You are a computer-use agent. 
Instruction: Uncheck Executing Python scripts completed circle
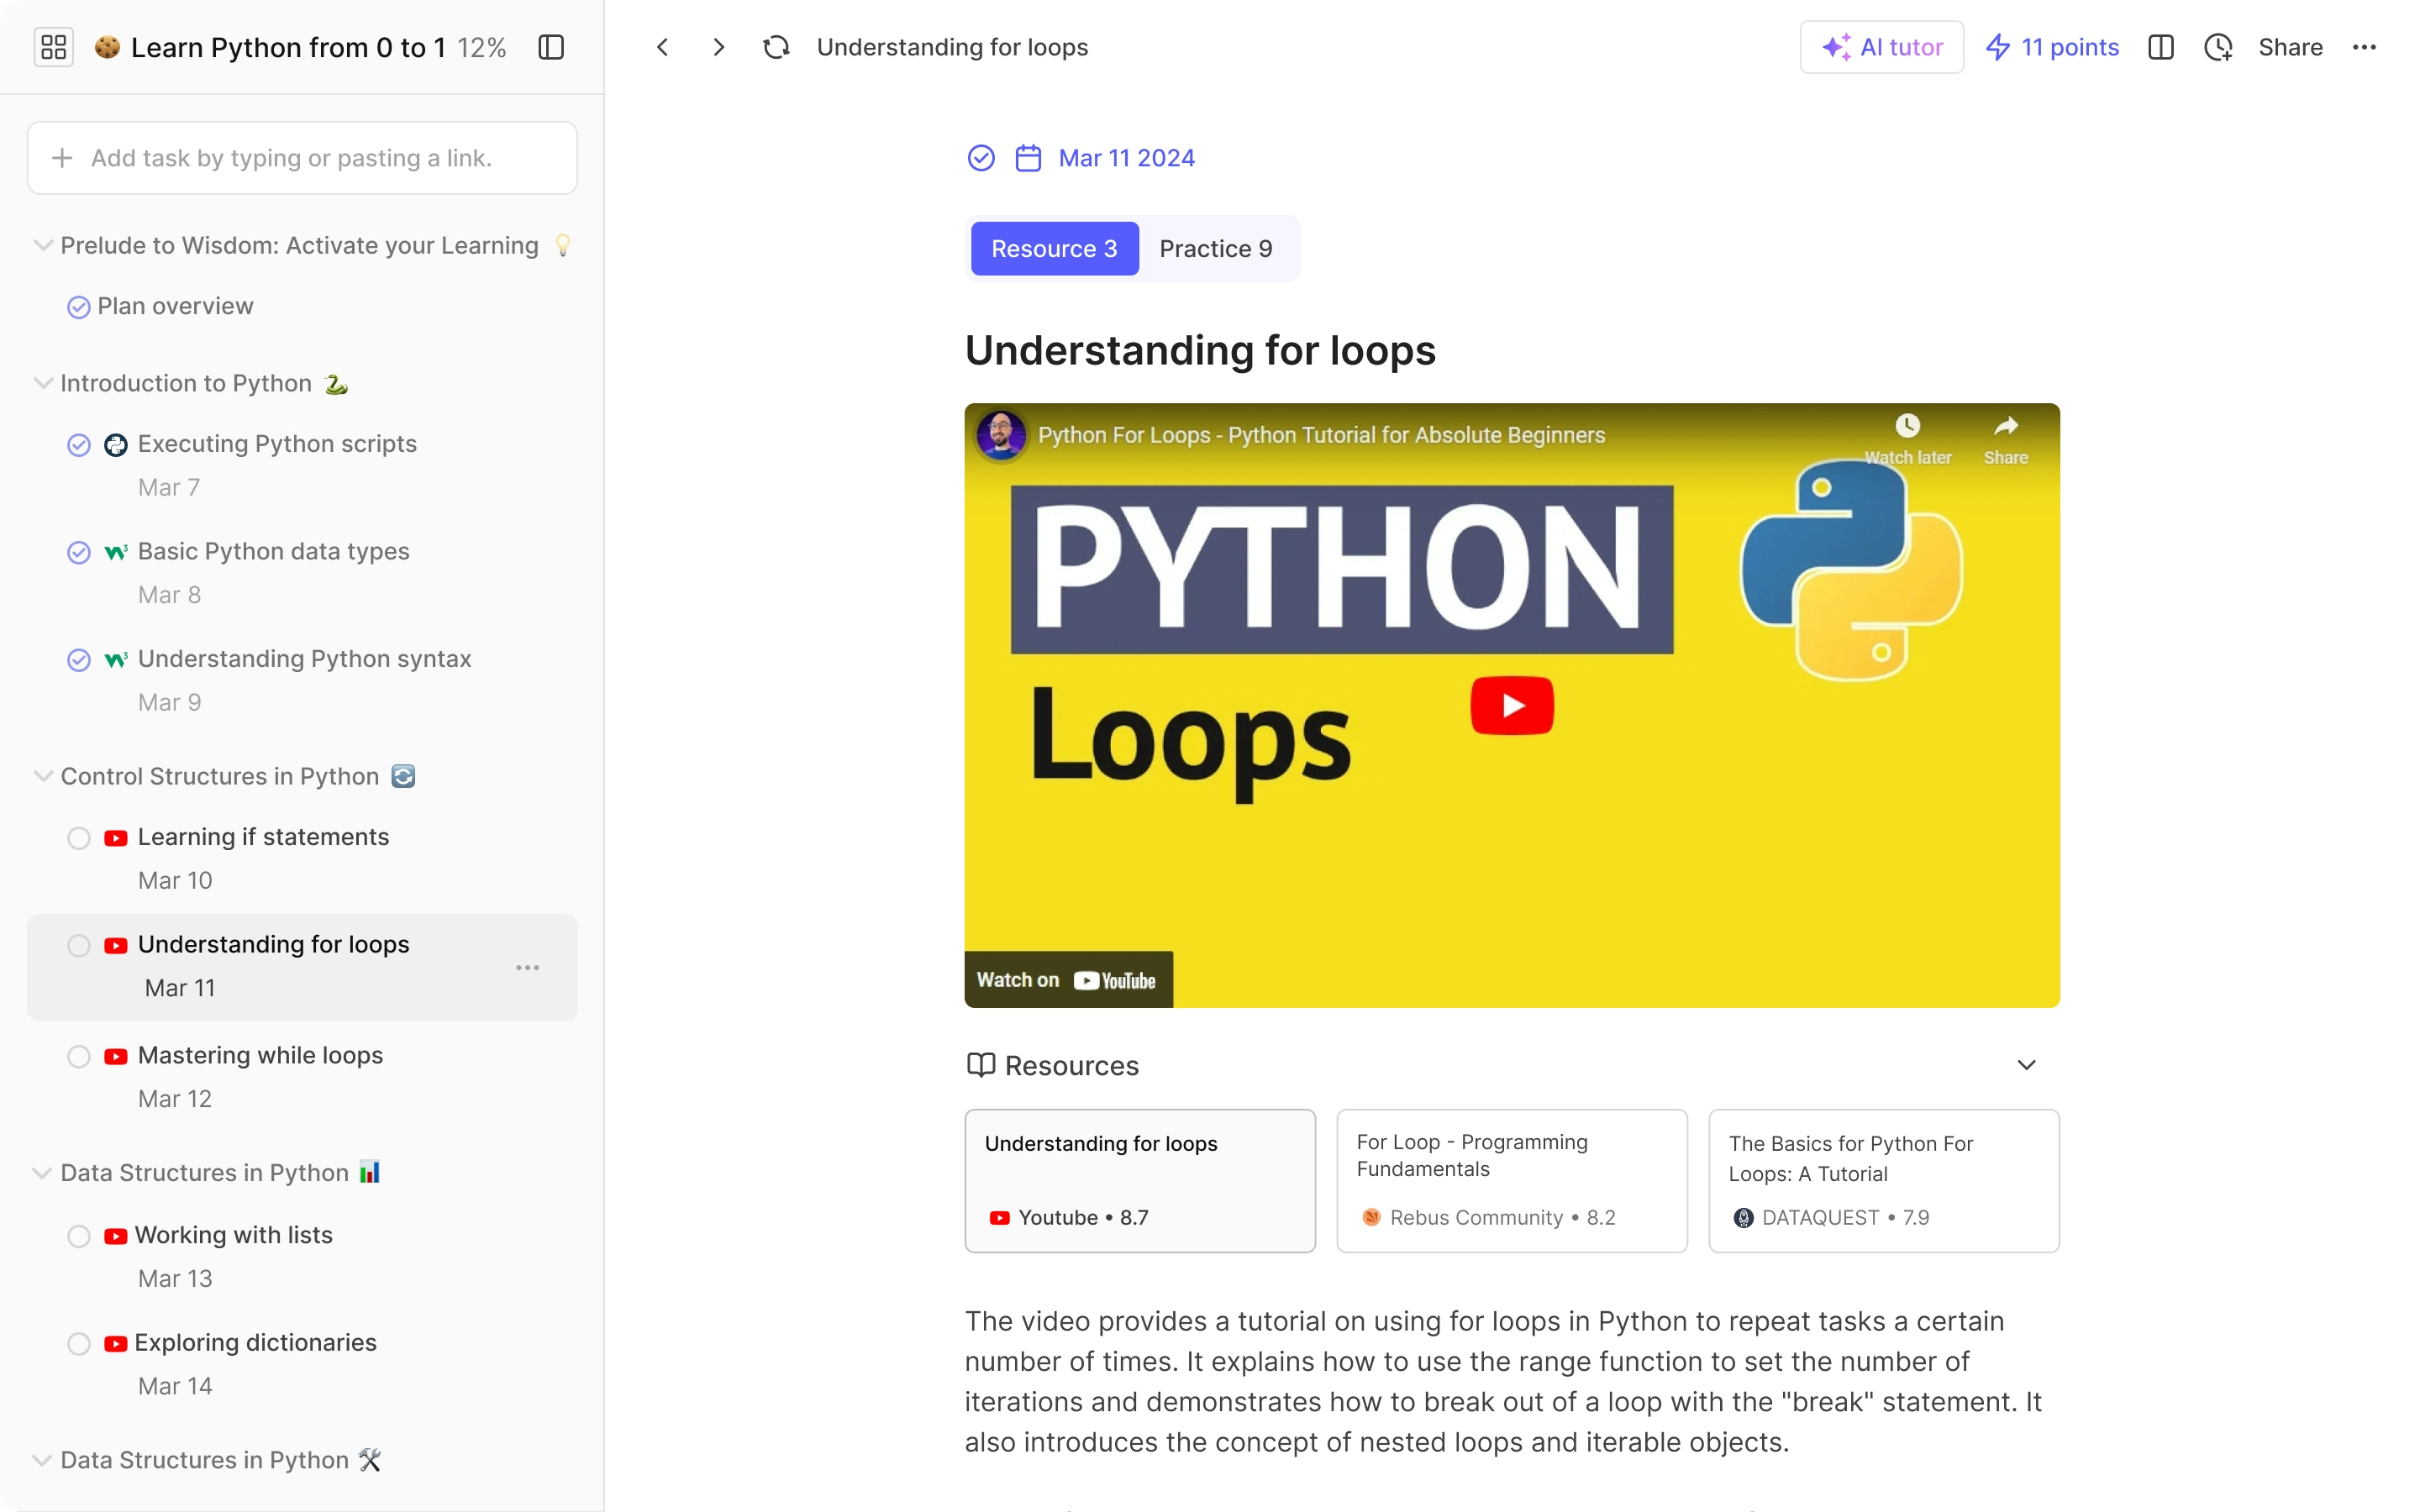coord(79,445)
